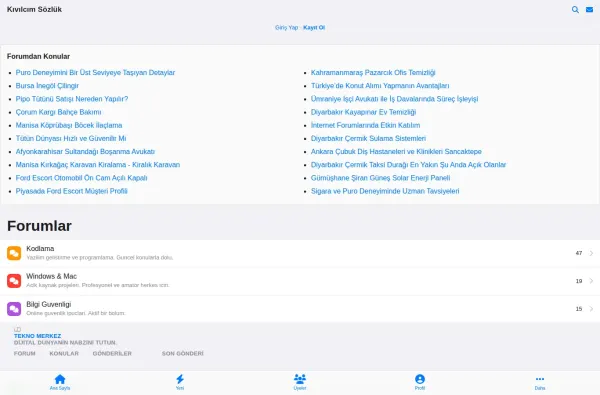Open topic Çorum Kargı Bahçe Bakımı

click(x=59, y=112)
